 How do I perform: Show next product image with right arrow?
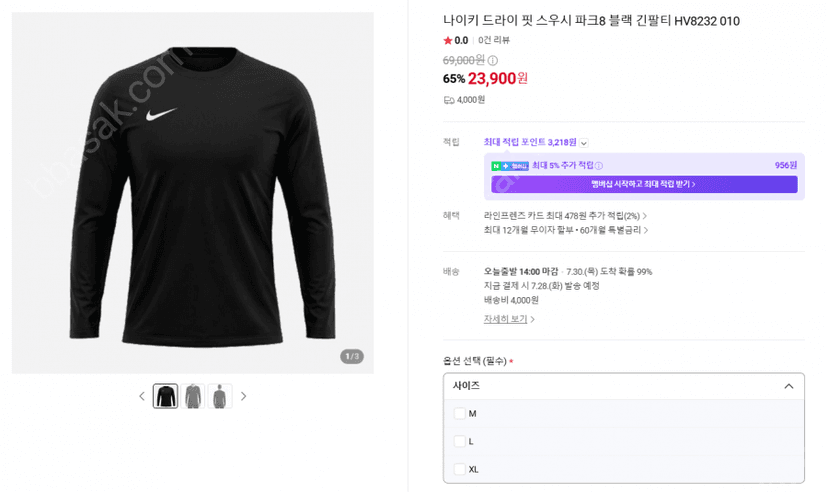pyautogui.click(x=243, y=396)
